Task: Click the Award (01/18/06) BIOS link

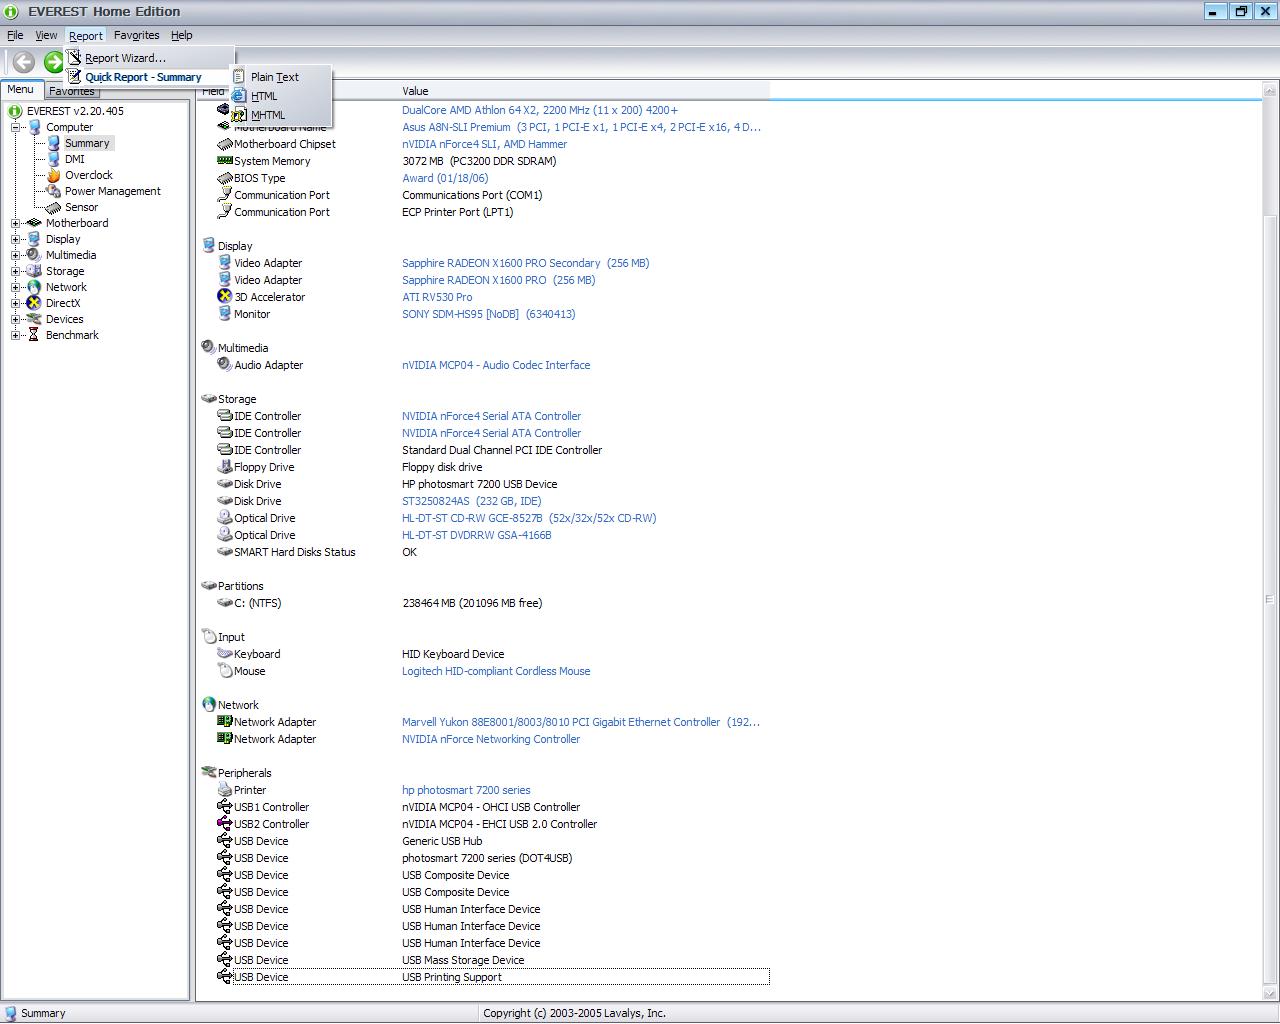Action: (445, 178)
